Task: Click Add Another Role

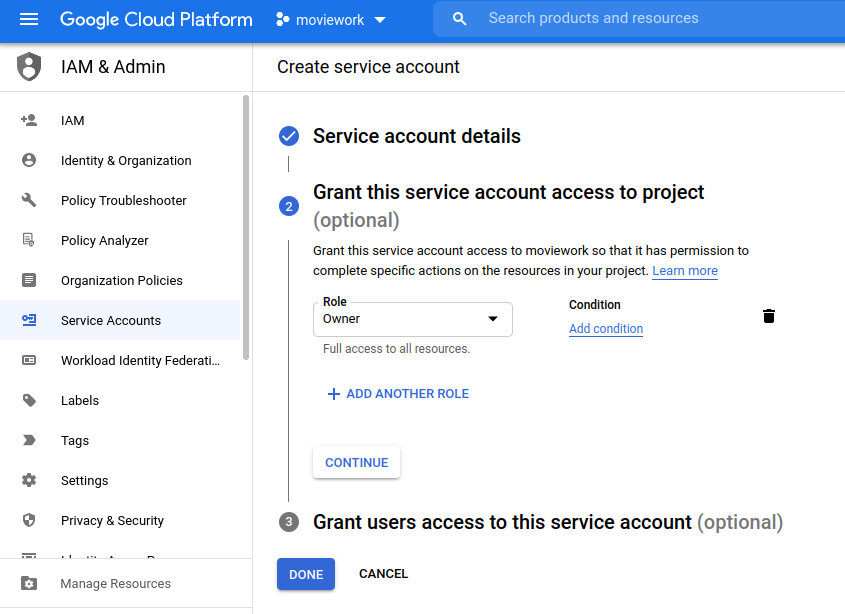Action: point(398,394)
